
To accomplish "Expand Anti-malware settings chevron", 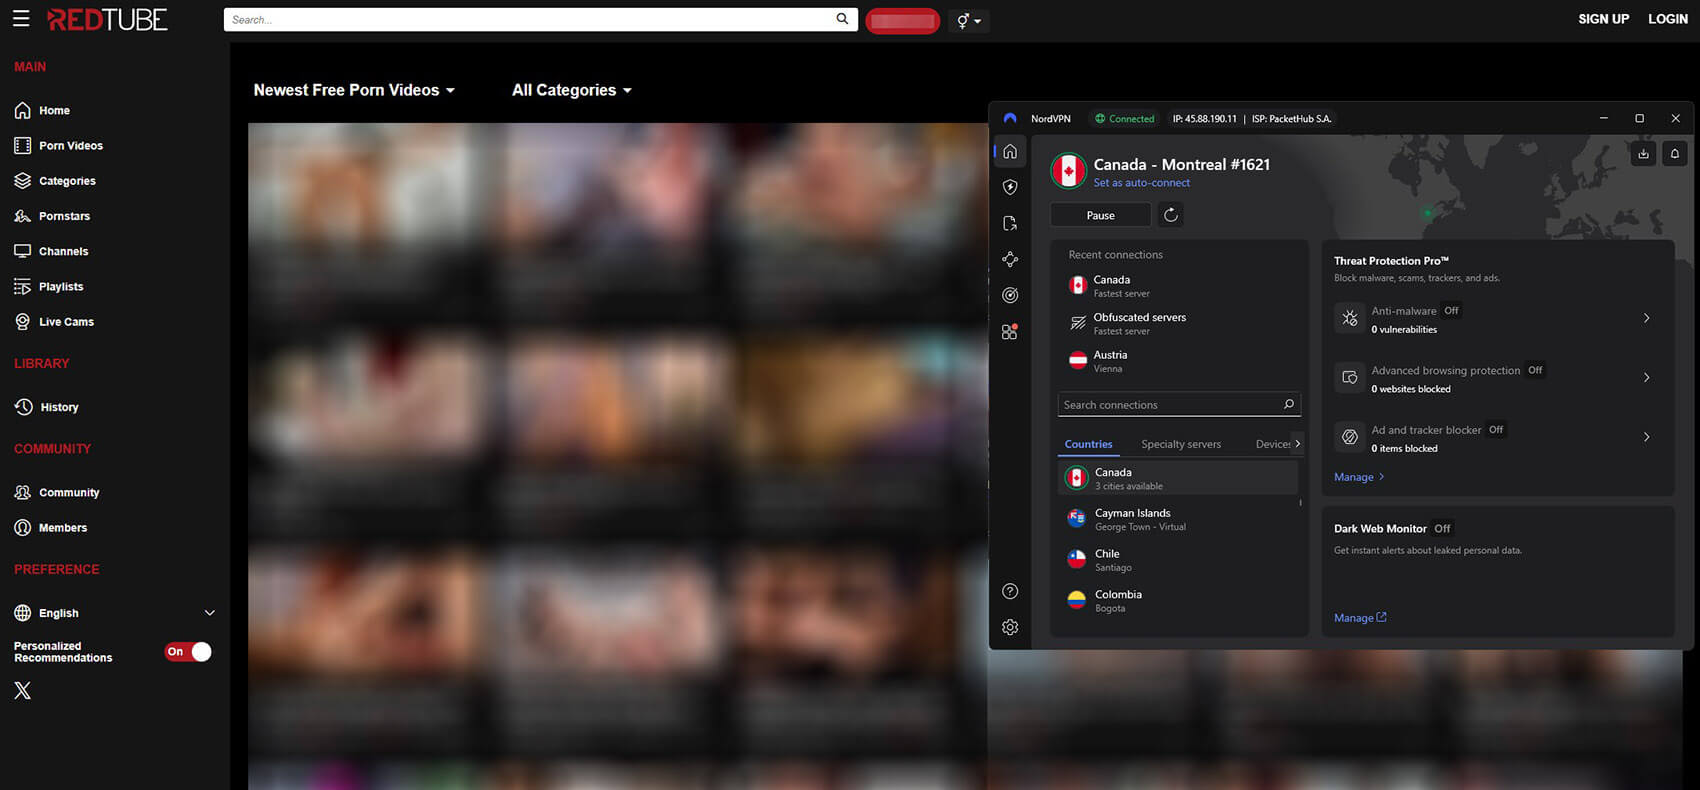I will (x=1647, y=318).
